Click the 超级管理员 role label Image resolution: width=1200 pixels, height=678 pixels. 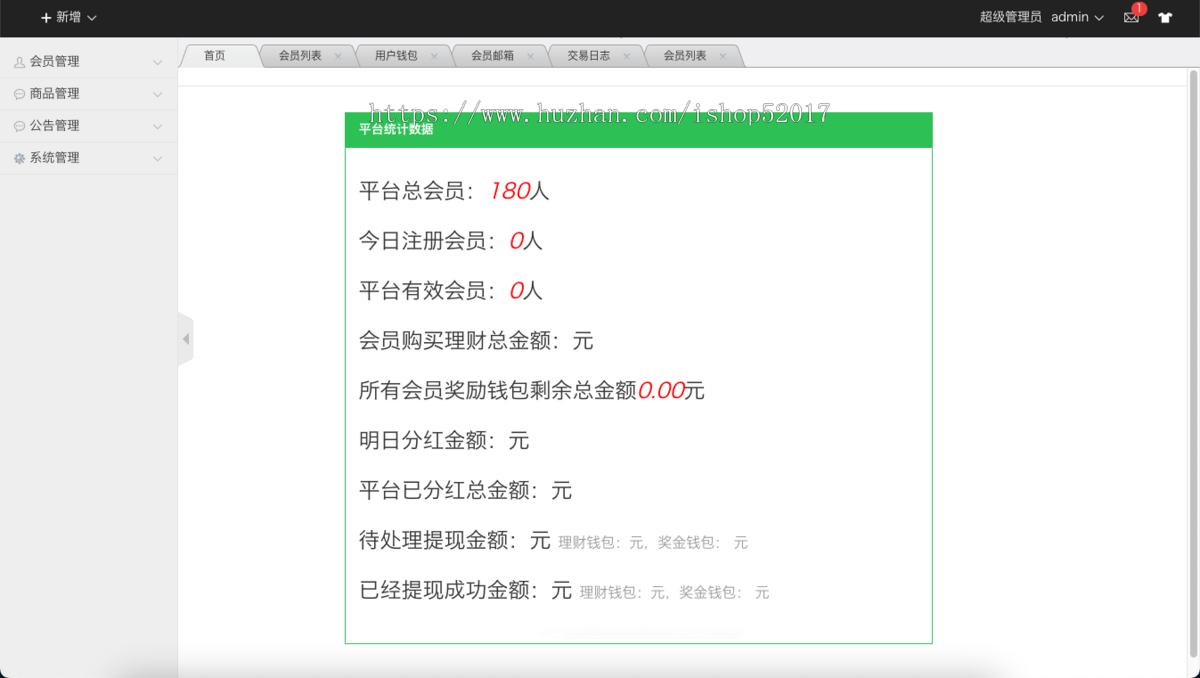click(1011, 18)
